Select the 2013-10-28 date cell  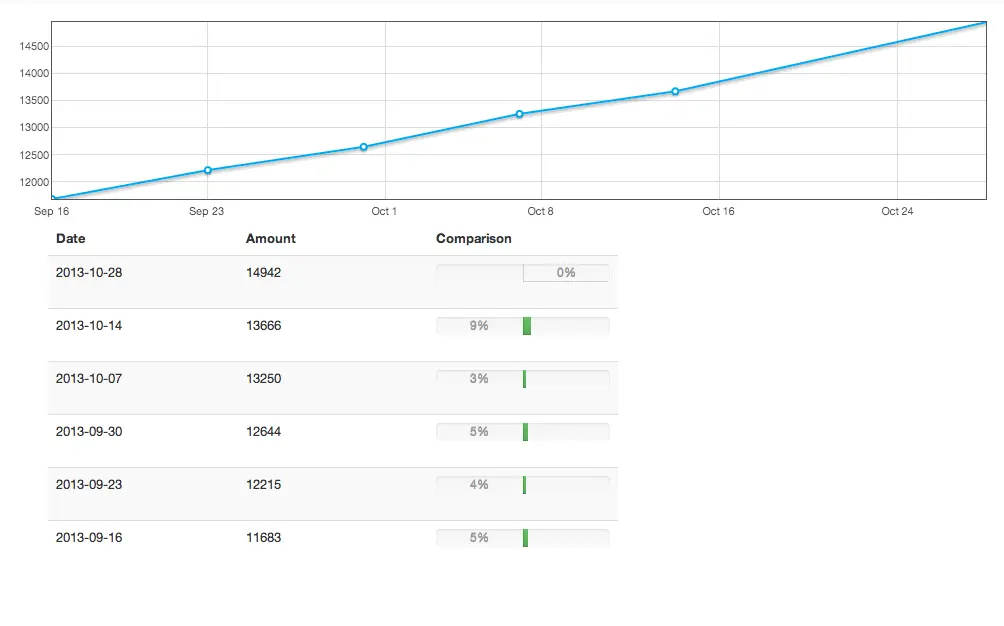(89, 272)
